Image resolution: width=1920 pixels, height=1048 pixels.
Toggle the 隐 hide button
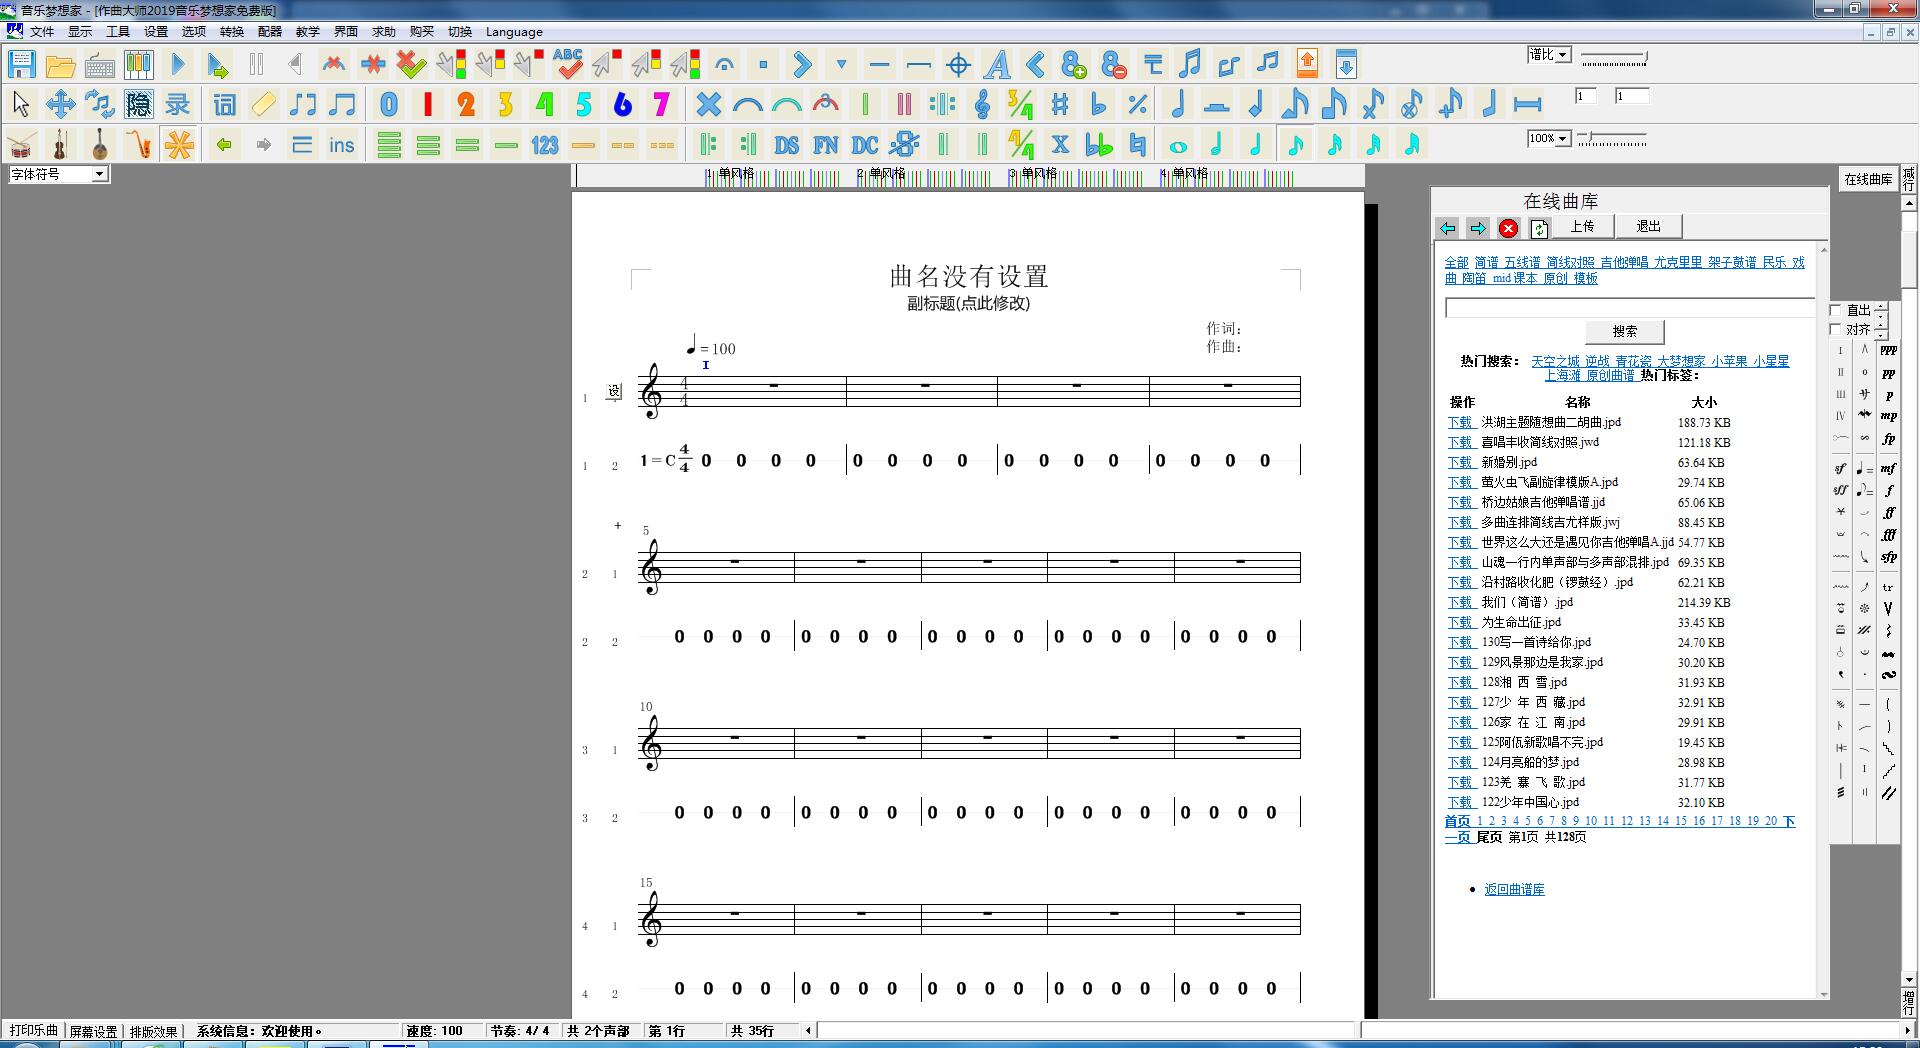click(138, 104)
